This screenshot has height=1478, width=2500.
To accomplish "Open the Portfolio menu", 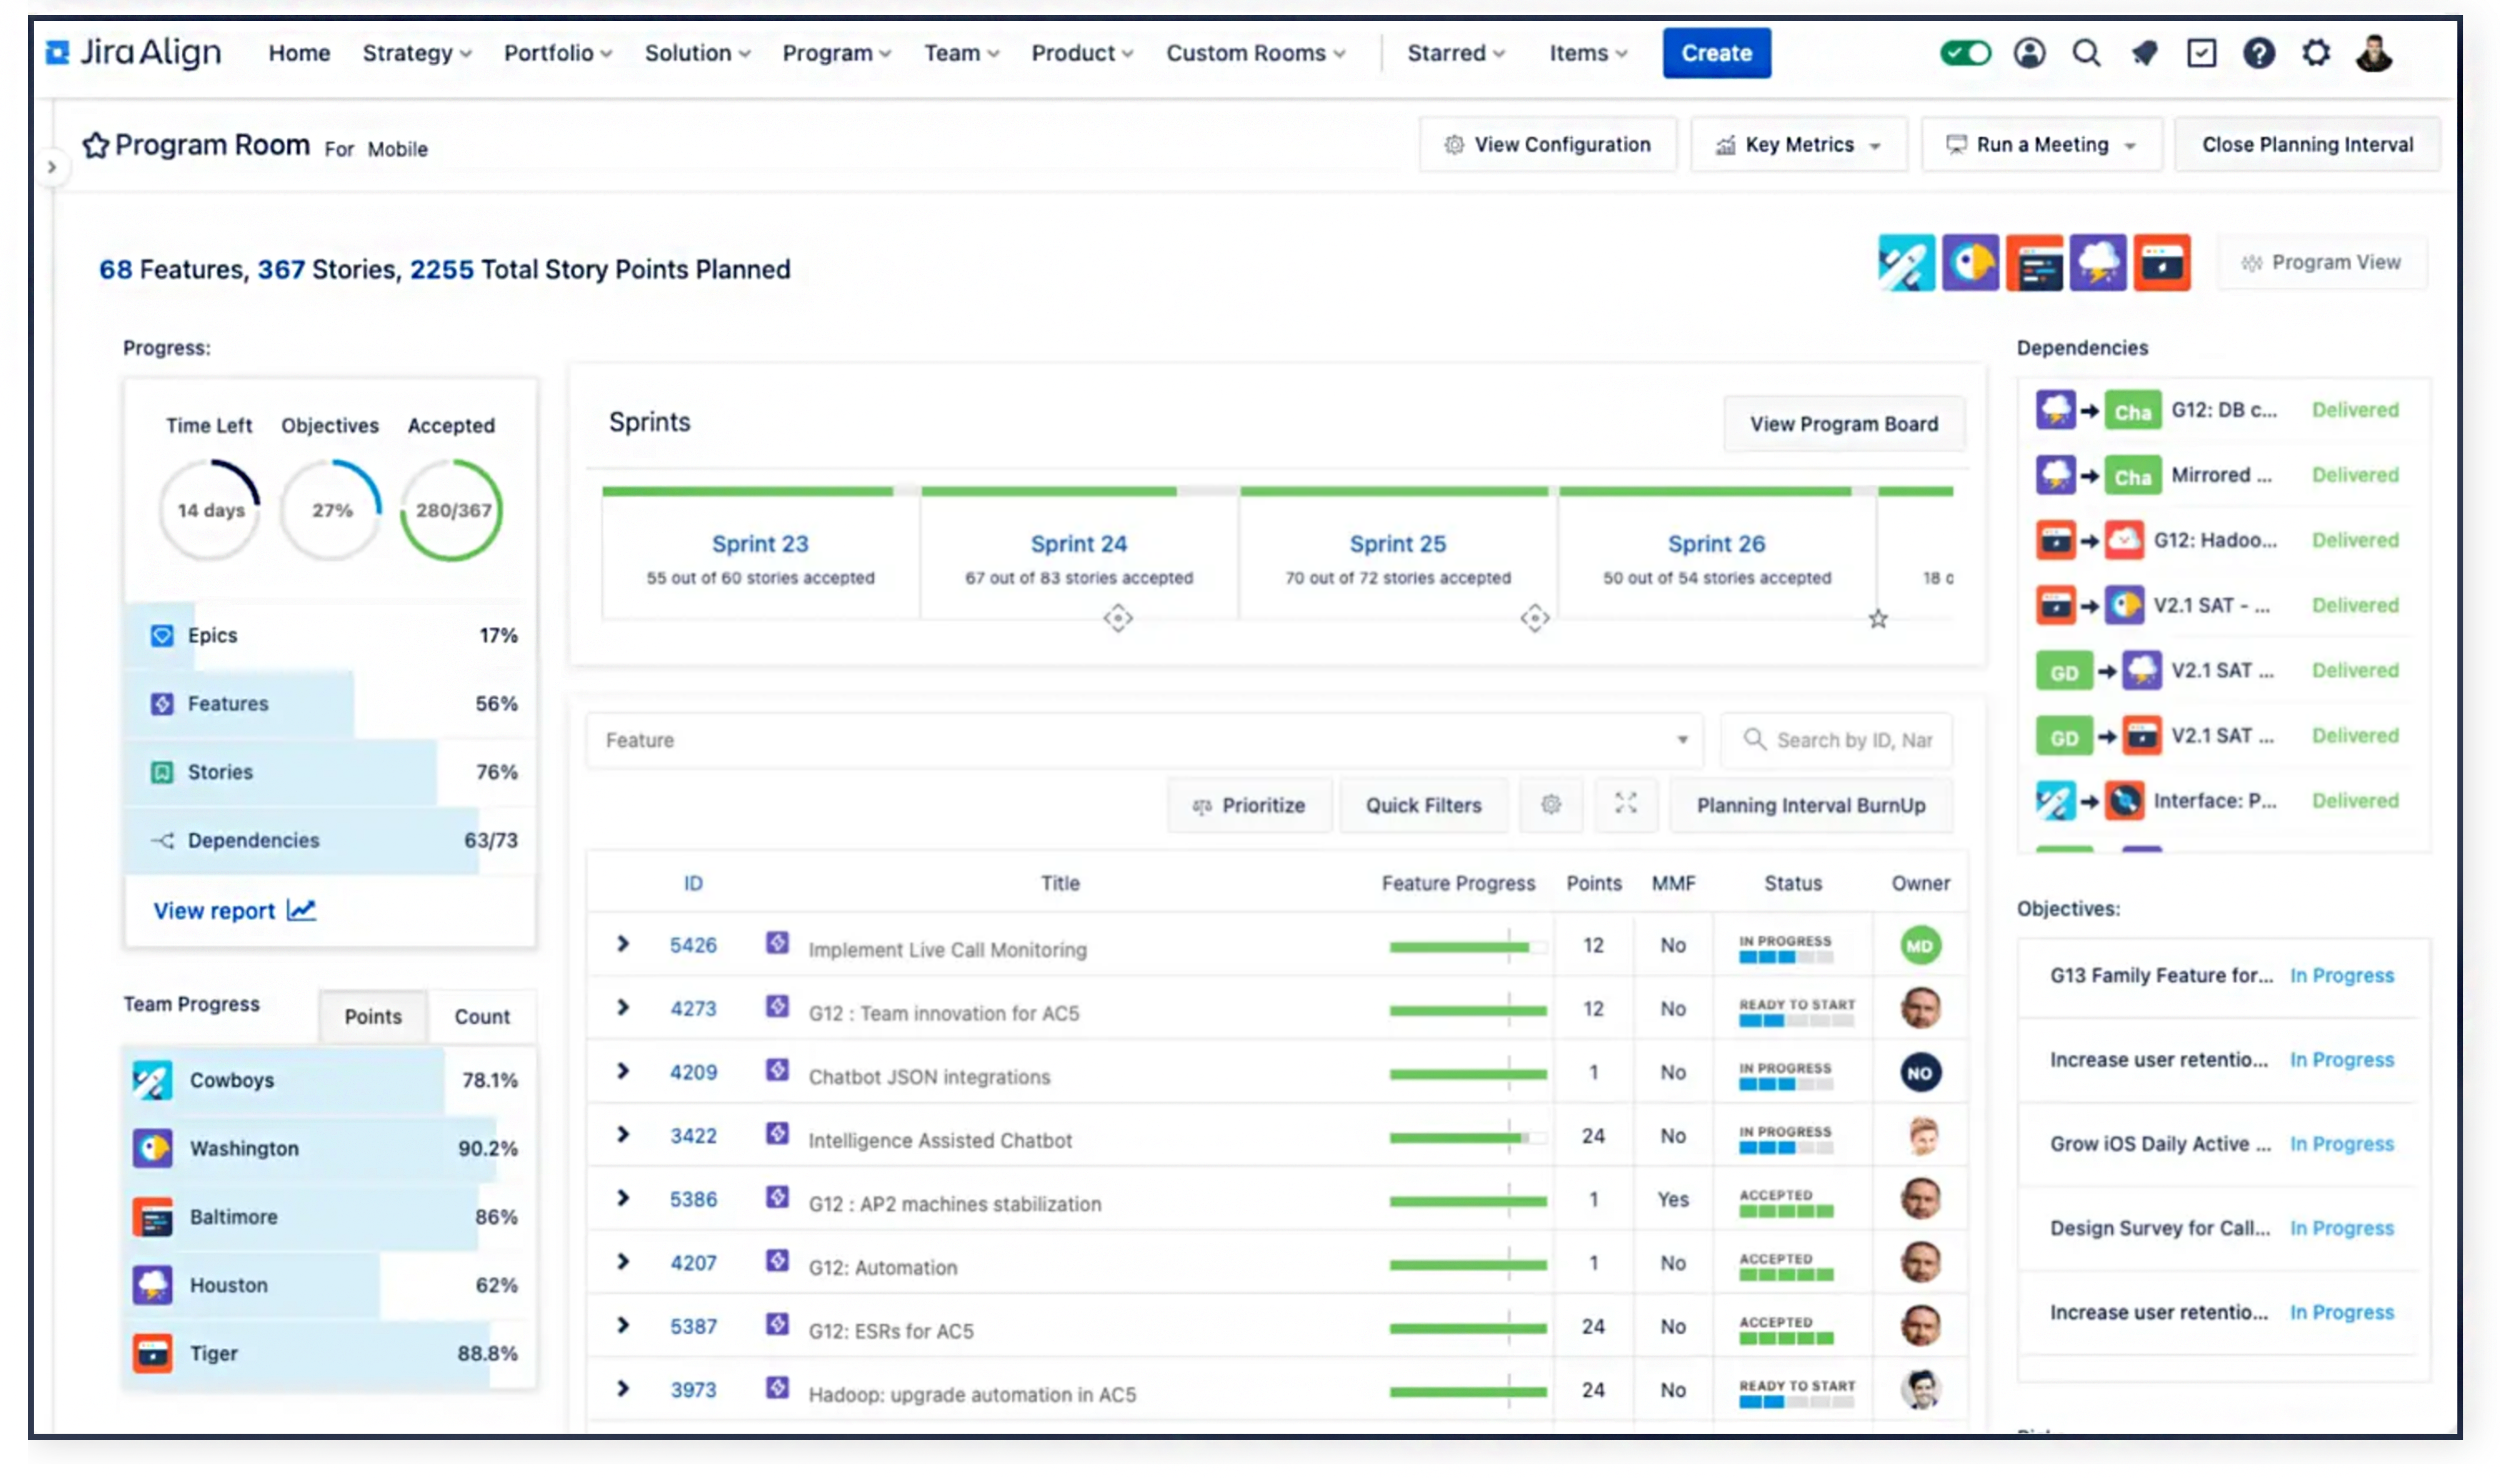I will pos(557,53).
